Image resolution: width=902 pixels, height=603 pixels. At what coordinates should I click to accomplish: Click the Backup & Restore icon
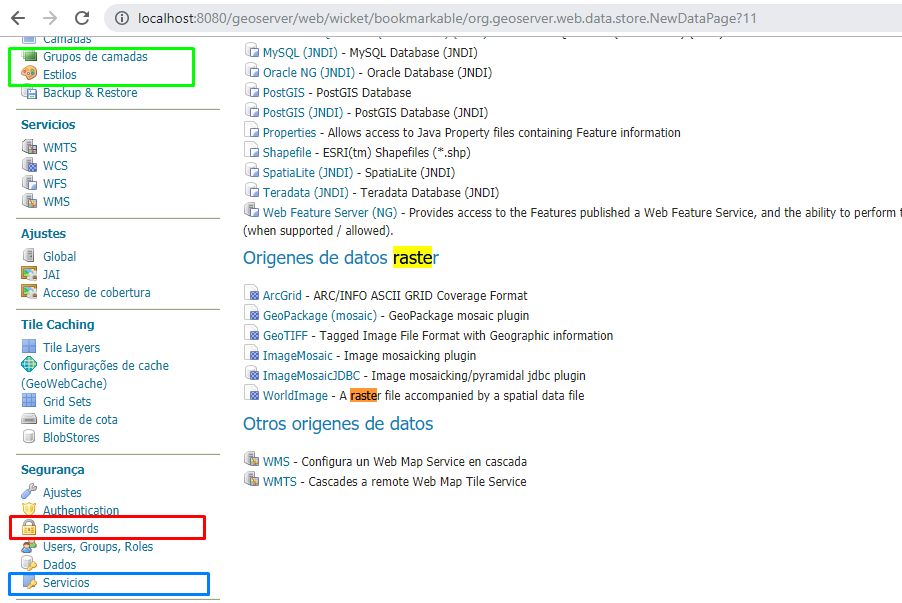coord(29,92)
